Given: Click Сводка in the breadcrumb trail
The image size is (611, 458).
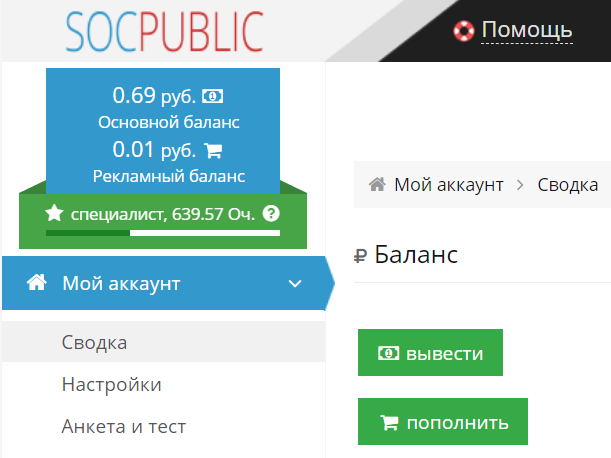Looking at the screenshot, I should [x=567, y=184].
